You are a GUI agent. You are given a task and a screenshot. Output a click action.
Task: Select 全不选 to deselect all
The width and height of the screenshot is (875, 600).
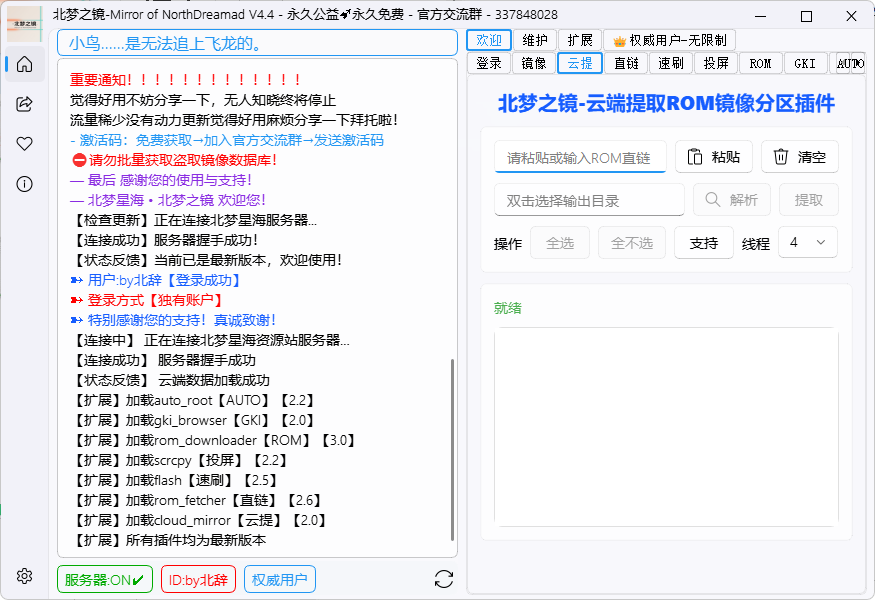click(631, 243)
